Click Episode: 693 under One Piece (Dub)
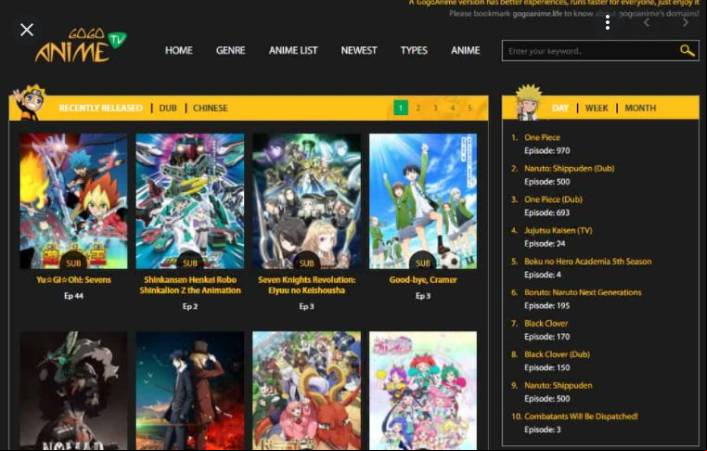 (547, 213)
